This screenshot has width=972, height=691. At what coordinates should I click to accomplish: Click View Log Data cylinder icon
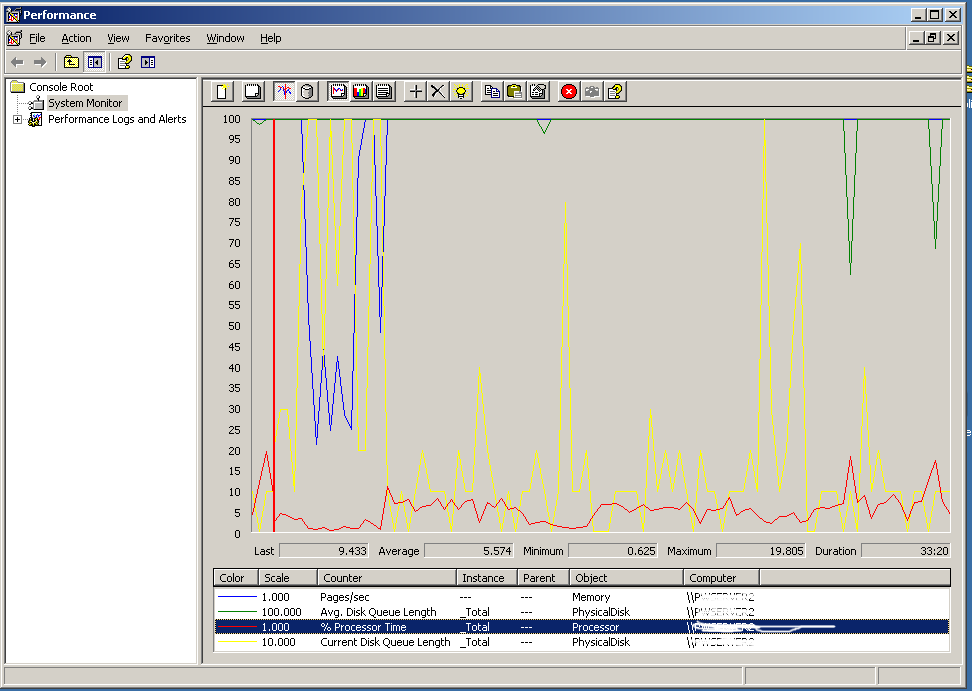click(x=307, y=91)
